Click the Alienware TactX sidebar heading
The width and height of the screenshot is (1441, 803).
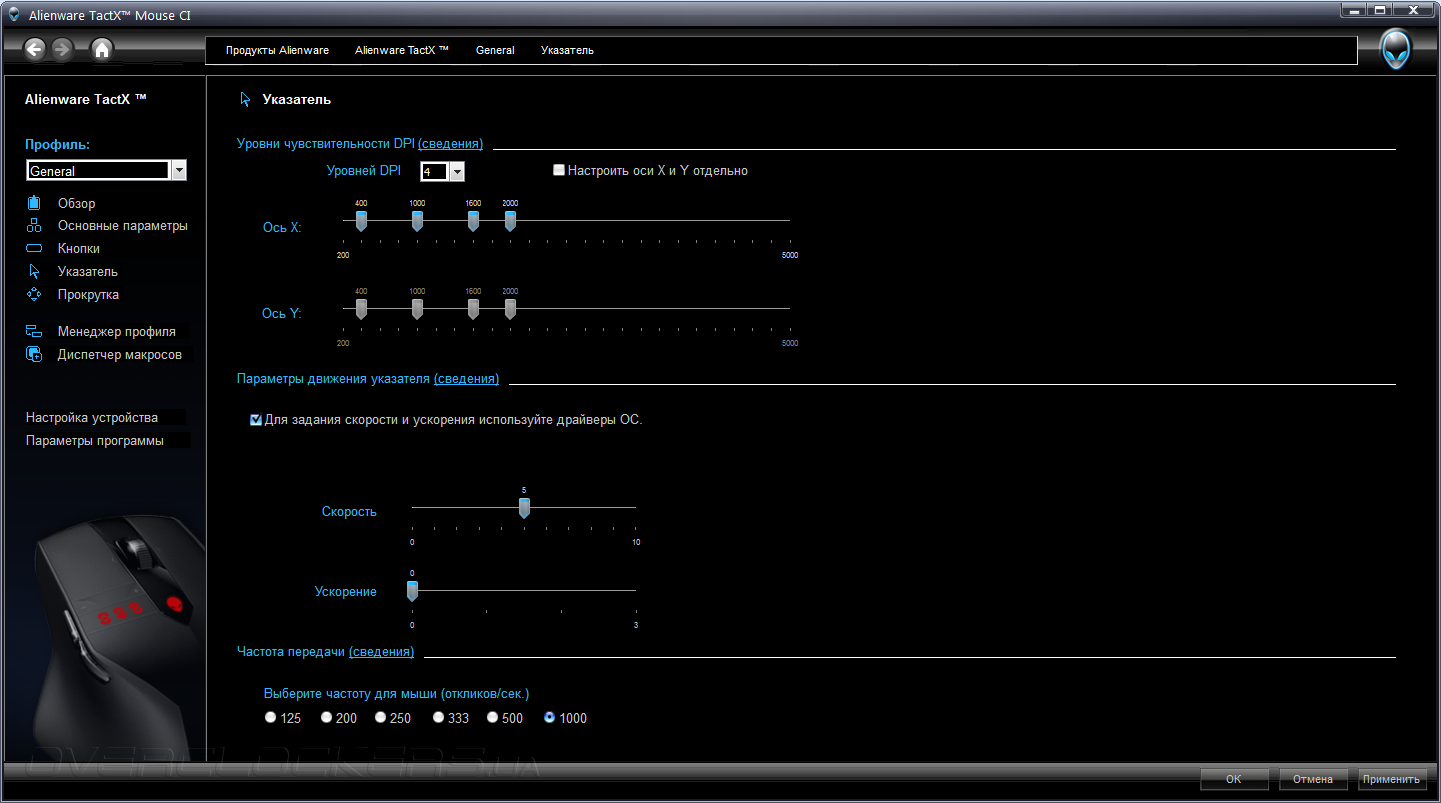(86, 99)
